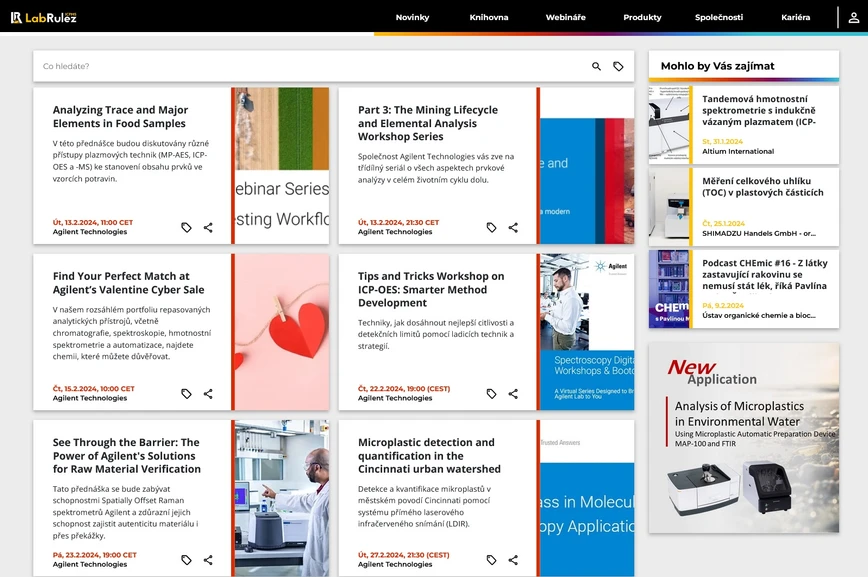This screenshot has height=577, width=868.
Task: Click the Mining Lifecycle blue-red thumbnail
Action: tap(587, 166)
